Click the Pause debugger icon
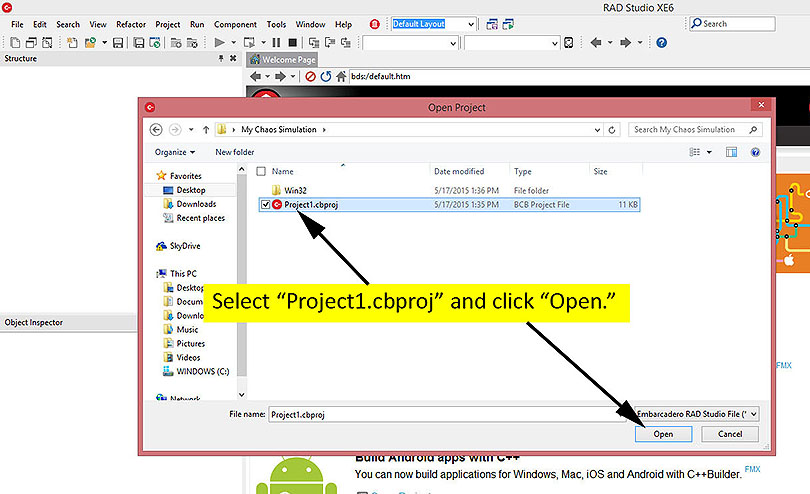The height and width of the screenshot is (494, 810). (276, 42)
